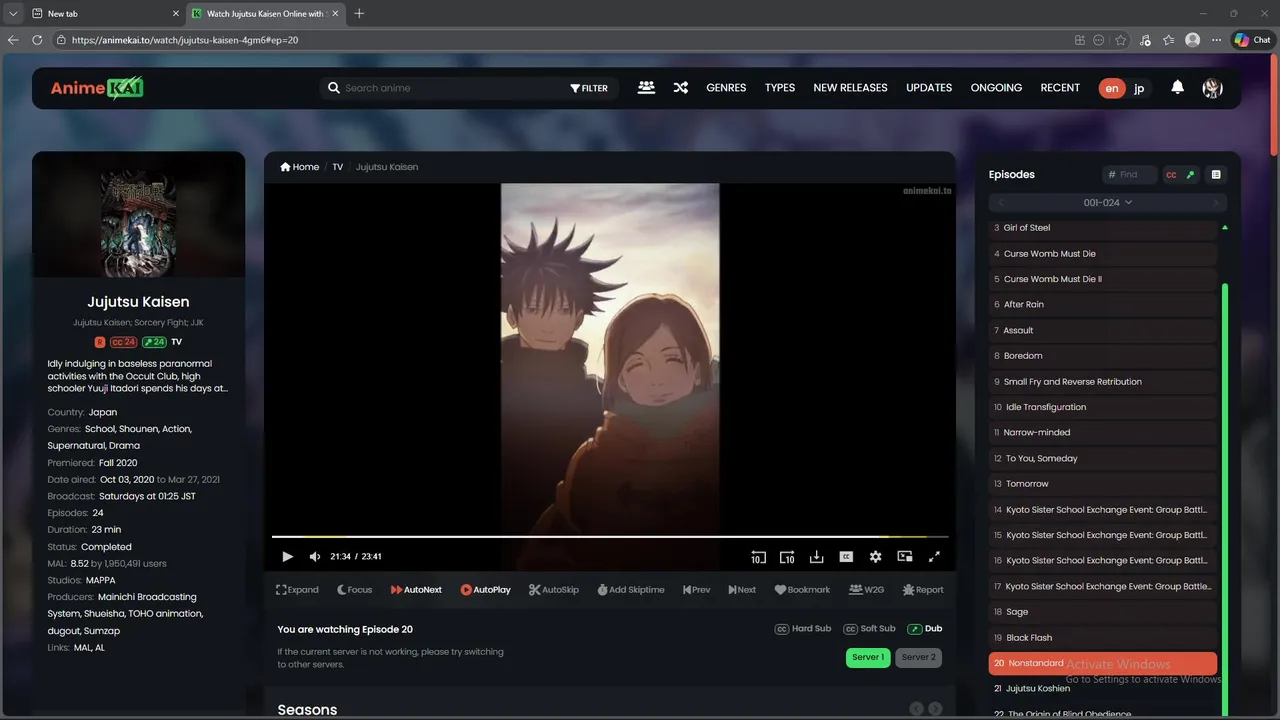Viewport: 1280px width, 720px height.
Task: Click the next episode range arrow
Action: pyautogui.click(x=1216, y=202)
